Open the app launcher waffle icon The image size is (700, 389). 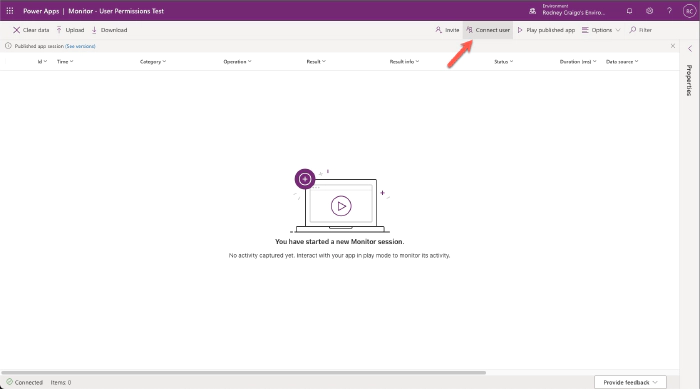click(x=10, y=11)
